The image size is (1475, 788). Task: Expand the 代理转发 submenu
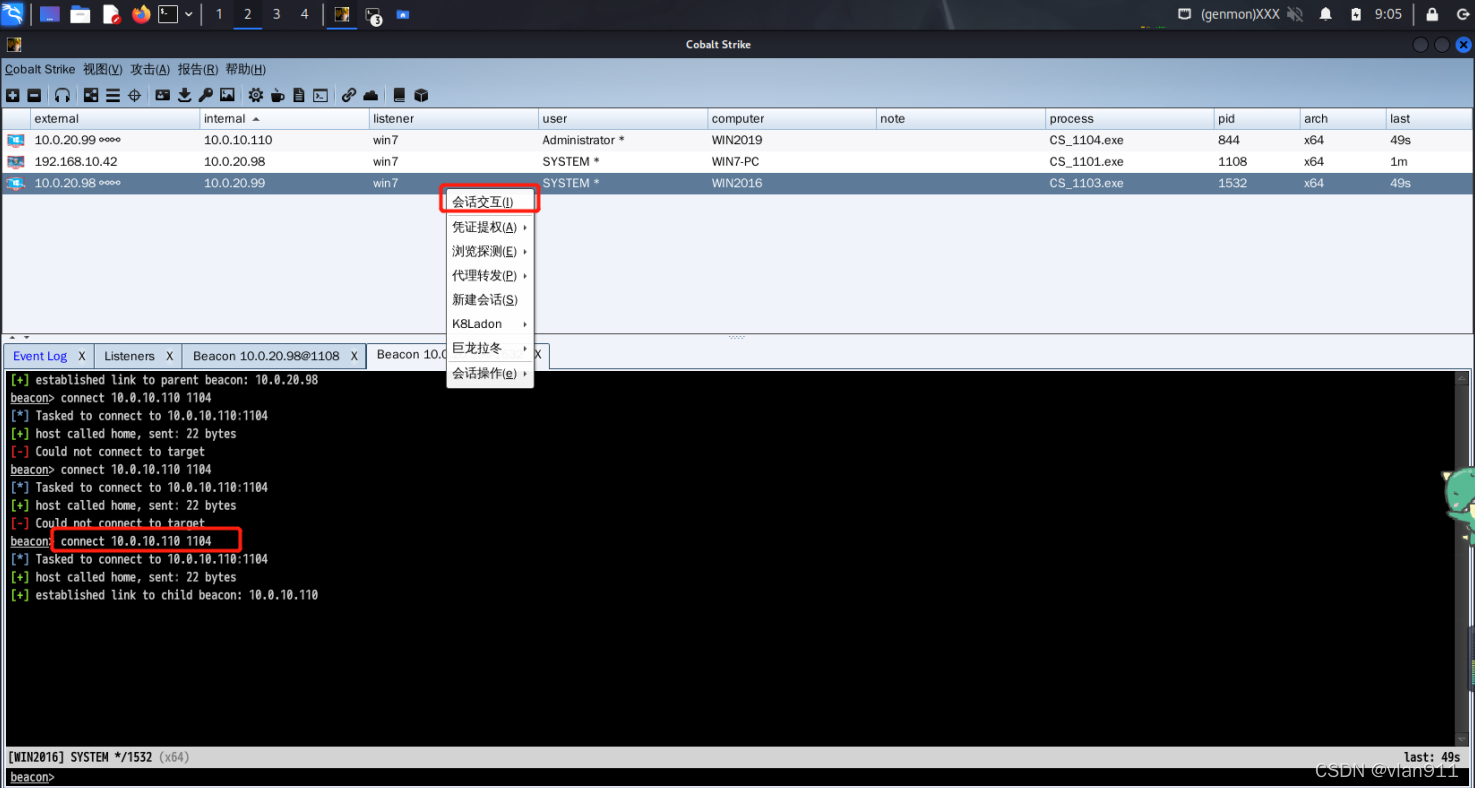click(490, 275)
